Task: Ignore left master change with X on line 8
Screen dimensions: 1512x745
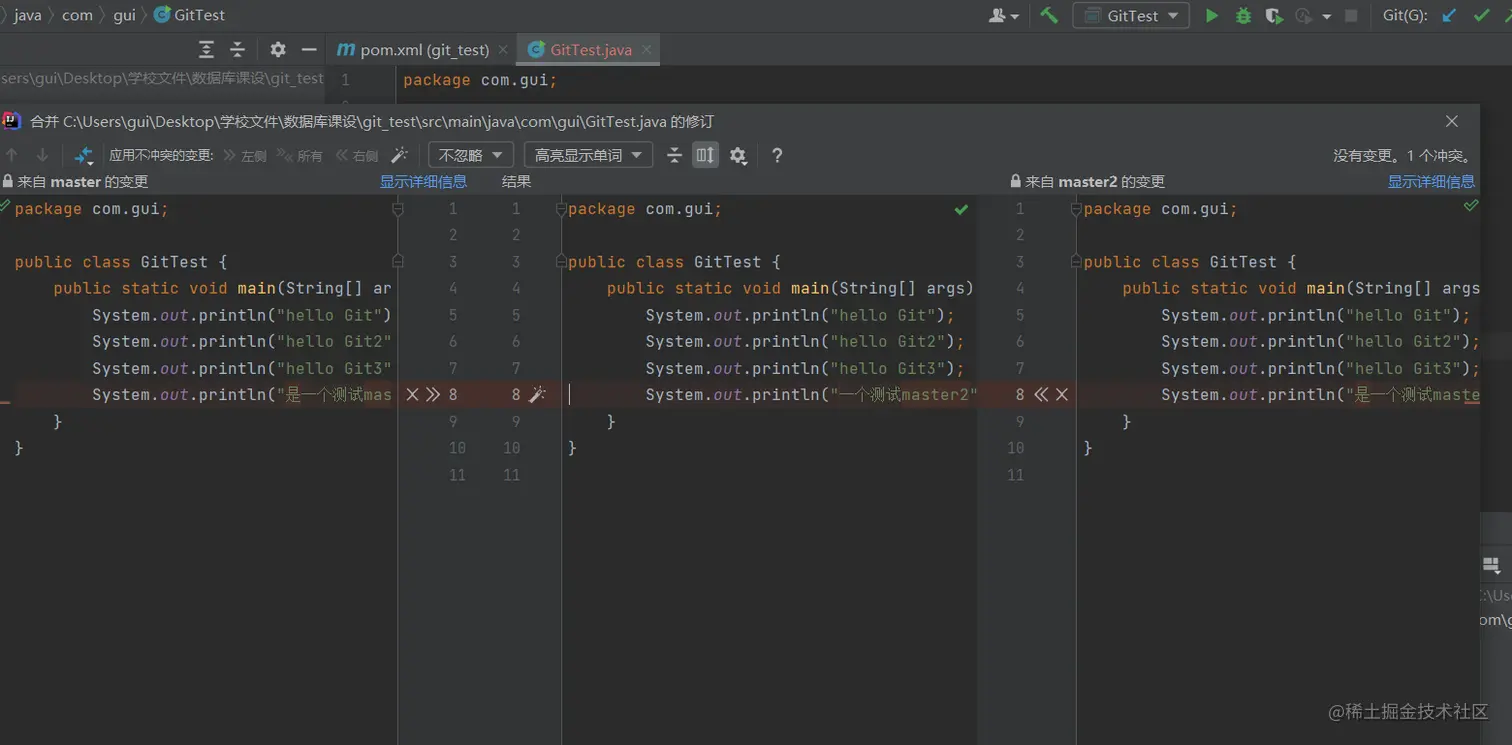Action: coord(412,395)
